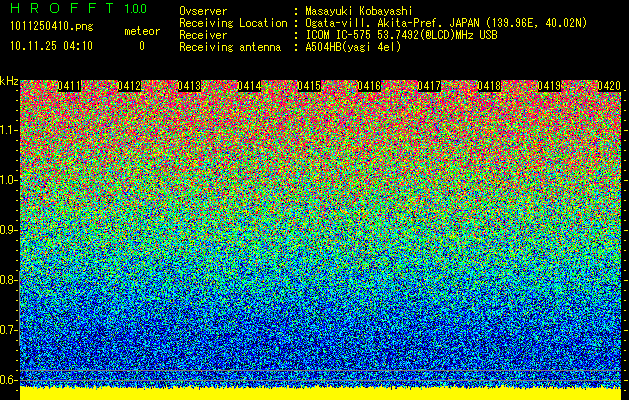Click the A504HB(yagi 4el) antenna text
Viewport: 629px width, 400px height.
tap(353, 47)
